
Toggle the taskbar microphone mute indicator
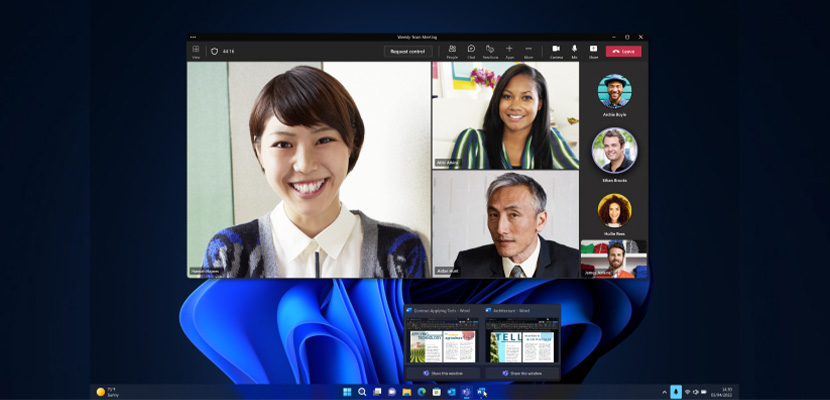(676, 392)
